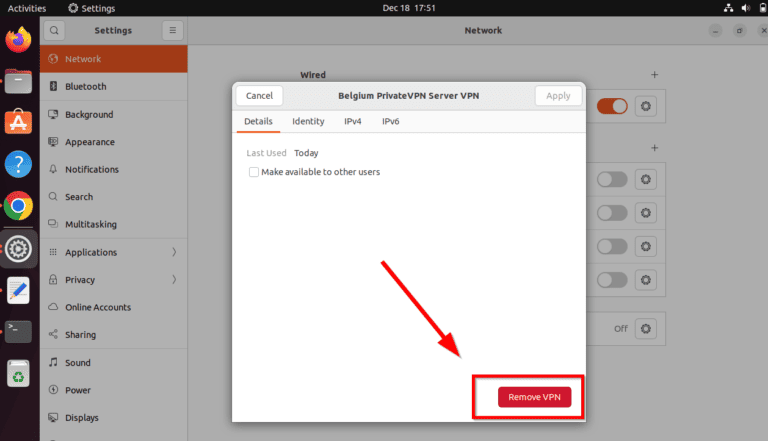Open gear settings beside the Off label
The image size is (768, 441).
646,328
